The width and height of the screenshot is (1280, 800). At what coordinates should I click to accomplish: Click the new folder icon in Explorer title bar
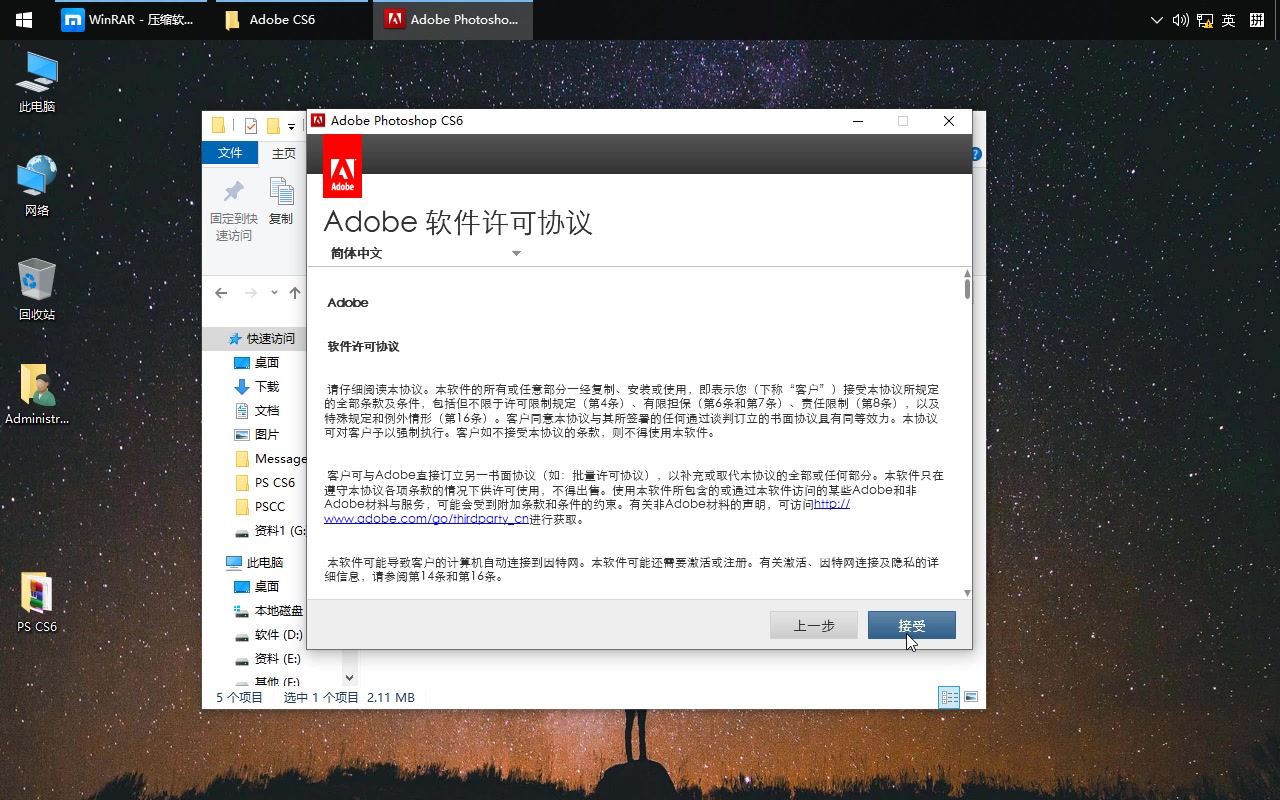click(272, 126)
